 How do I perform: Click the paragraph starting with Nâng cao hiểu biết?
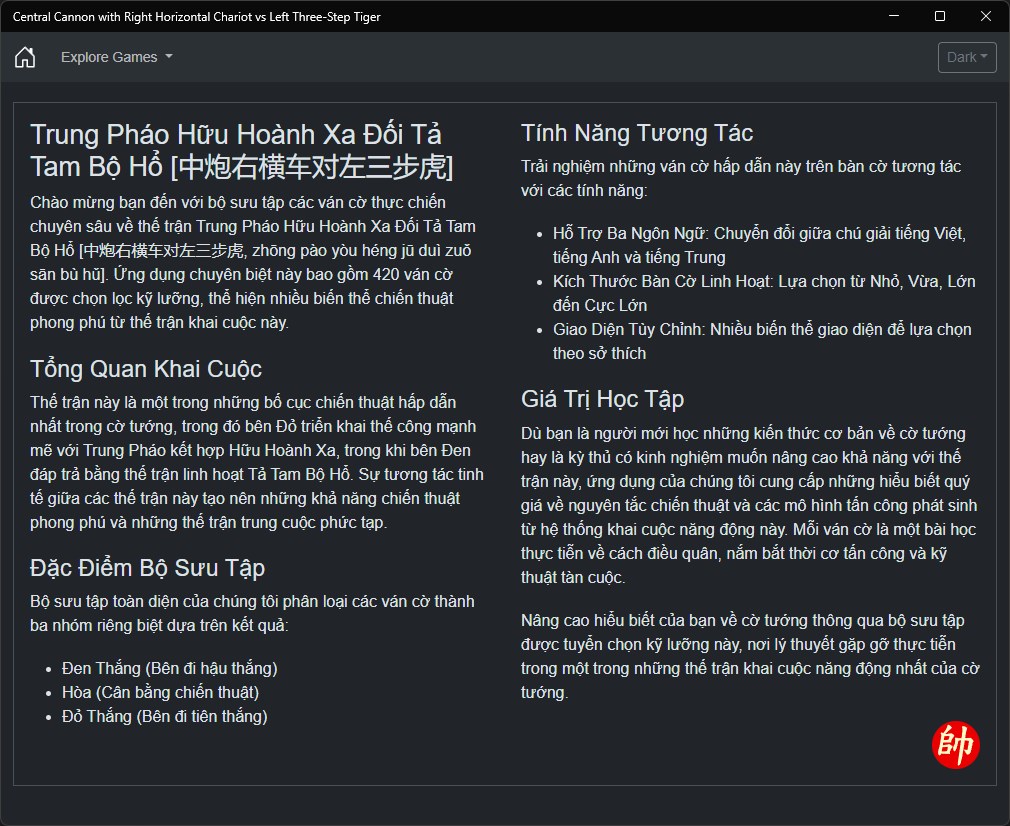[x=750, y=656]
